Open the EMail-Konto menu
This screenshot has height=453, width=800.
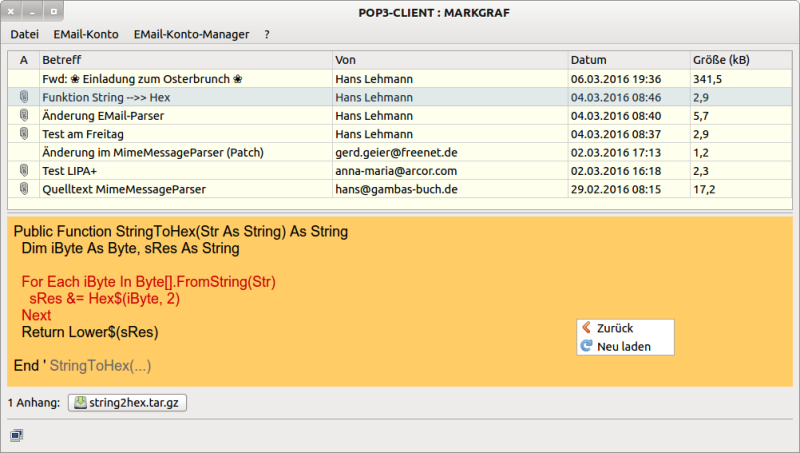click(x=85, y=34)
